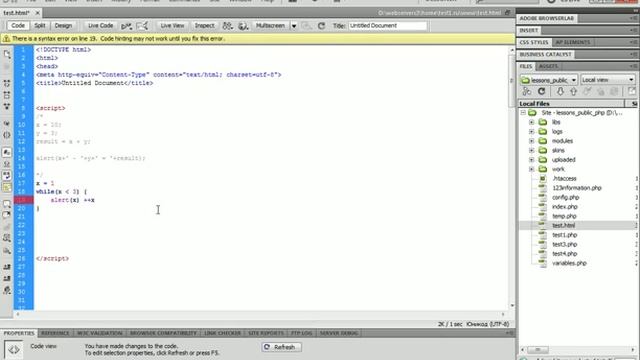This screenshot has width=640, height=360.
Task: Click Format Source Code icon
Action: 7,291
